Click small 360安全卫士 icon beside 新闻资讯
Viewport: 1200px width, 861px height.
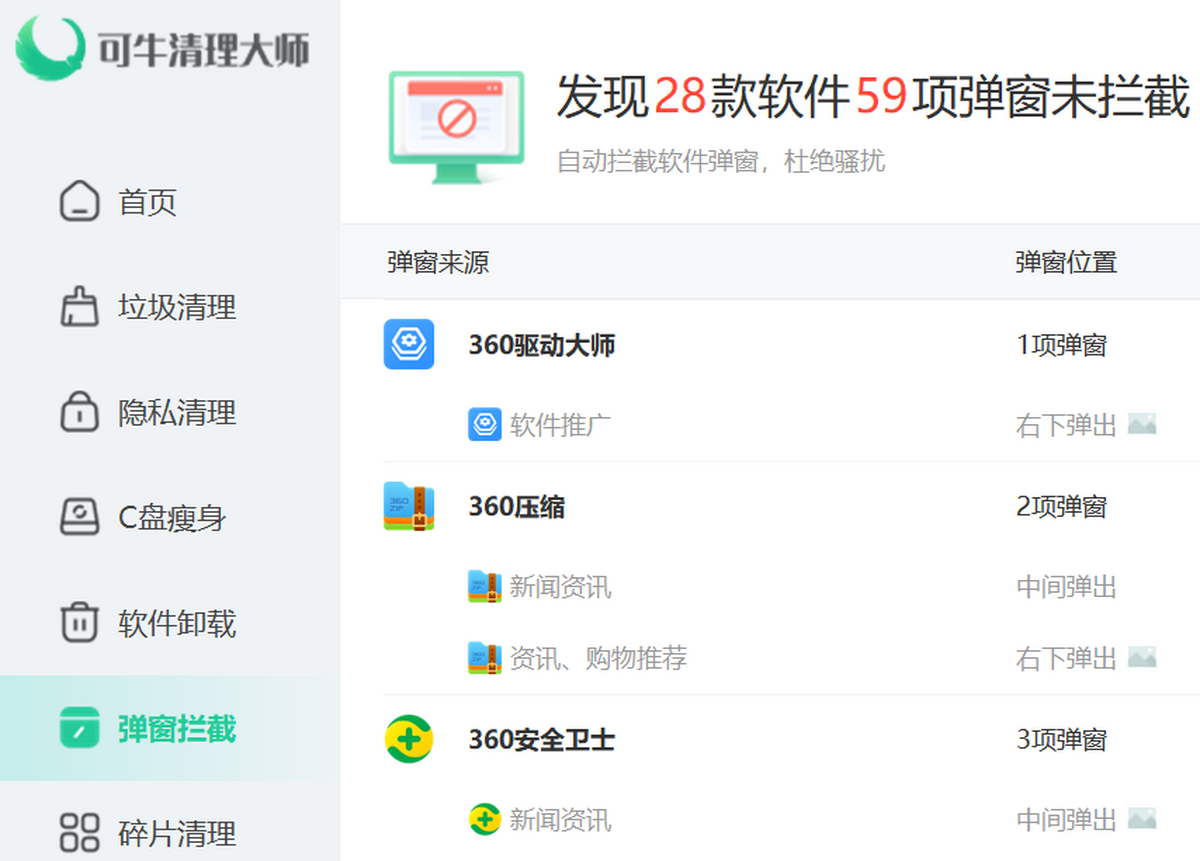(x=485, y=820)
